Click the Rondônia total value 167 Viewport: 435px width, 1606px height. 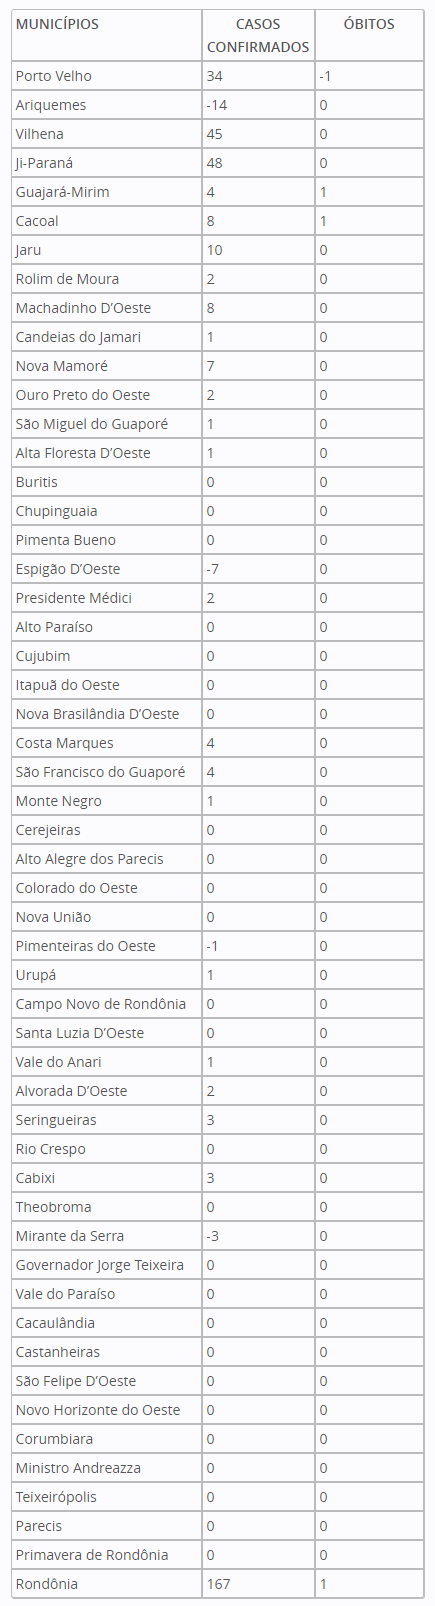[x=218, y=1584]
